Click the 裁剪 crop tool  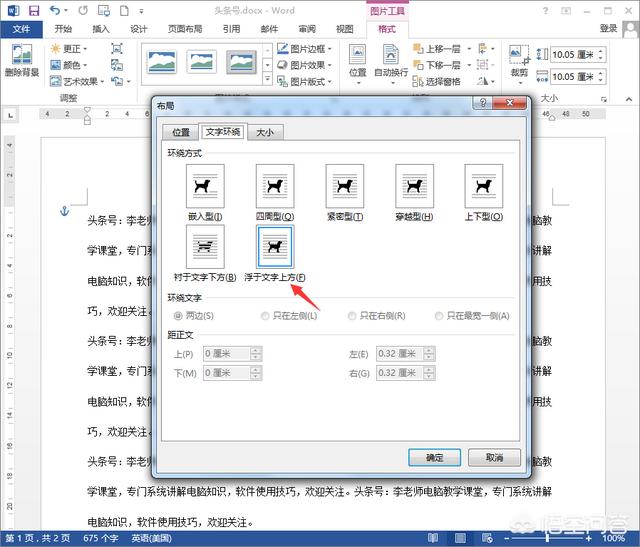519,64
